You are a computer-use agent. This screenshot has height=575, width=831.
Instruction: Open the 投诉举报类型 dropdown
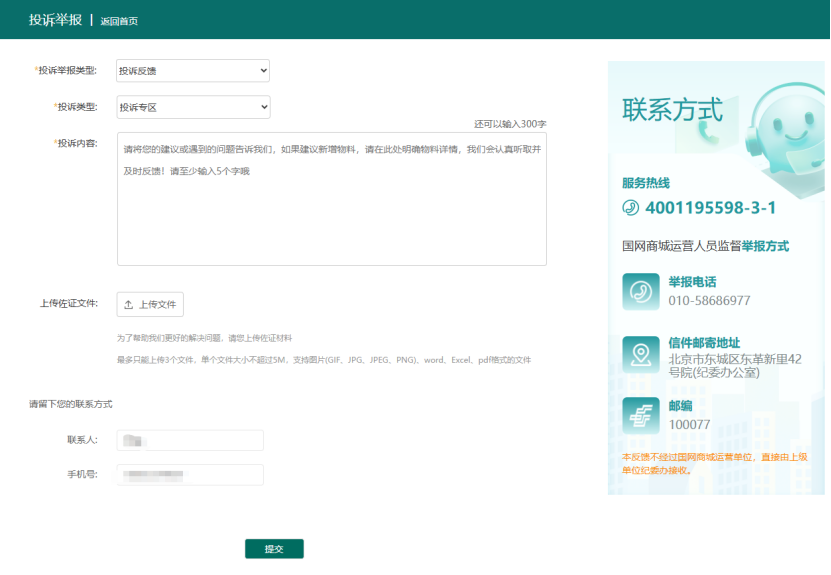pyautogui.click(x=193, y=71)
